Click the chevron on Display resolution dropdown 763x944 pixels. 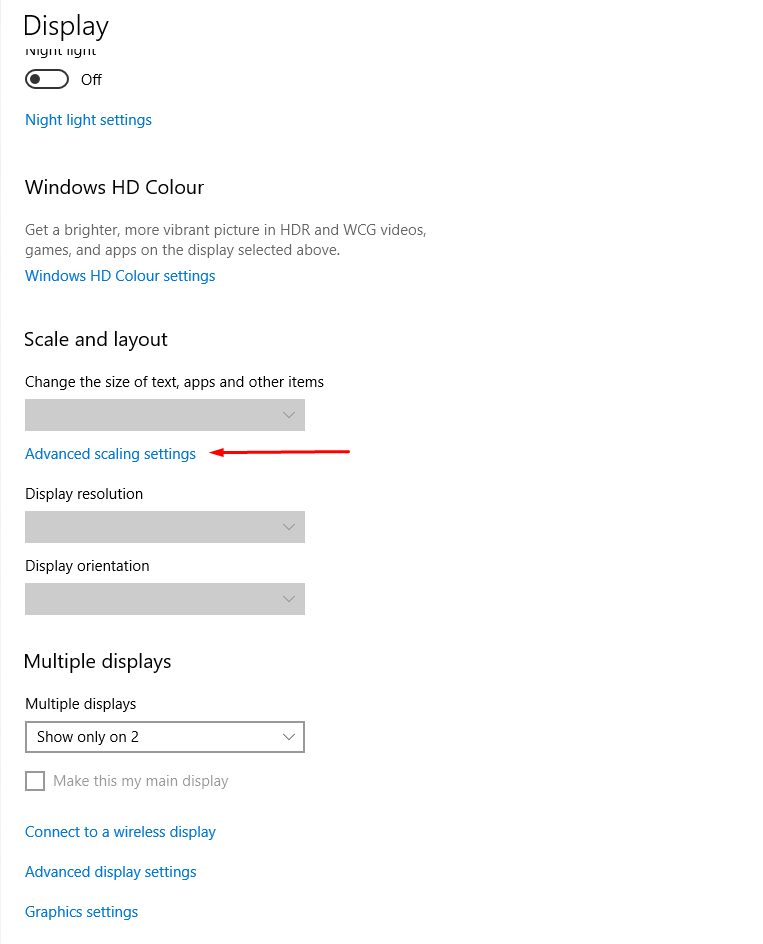coord(289,527)
